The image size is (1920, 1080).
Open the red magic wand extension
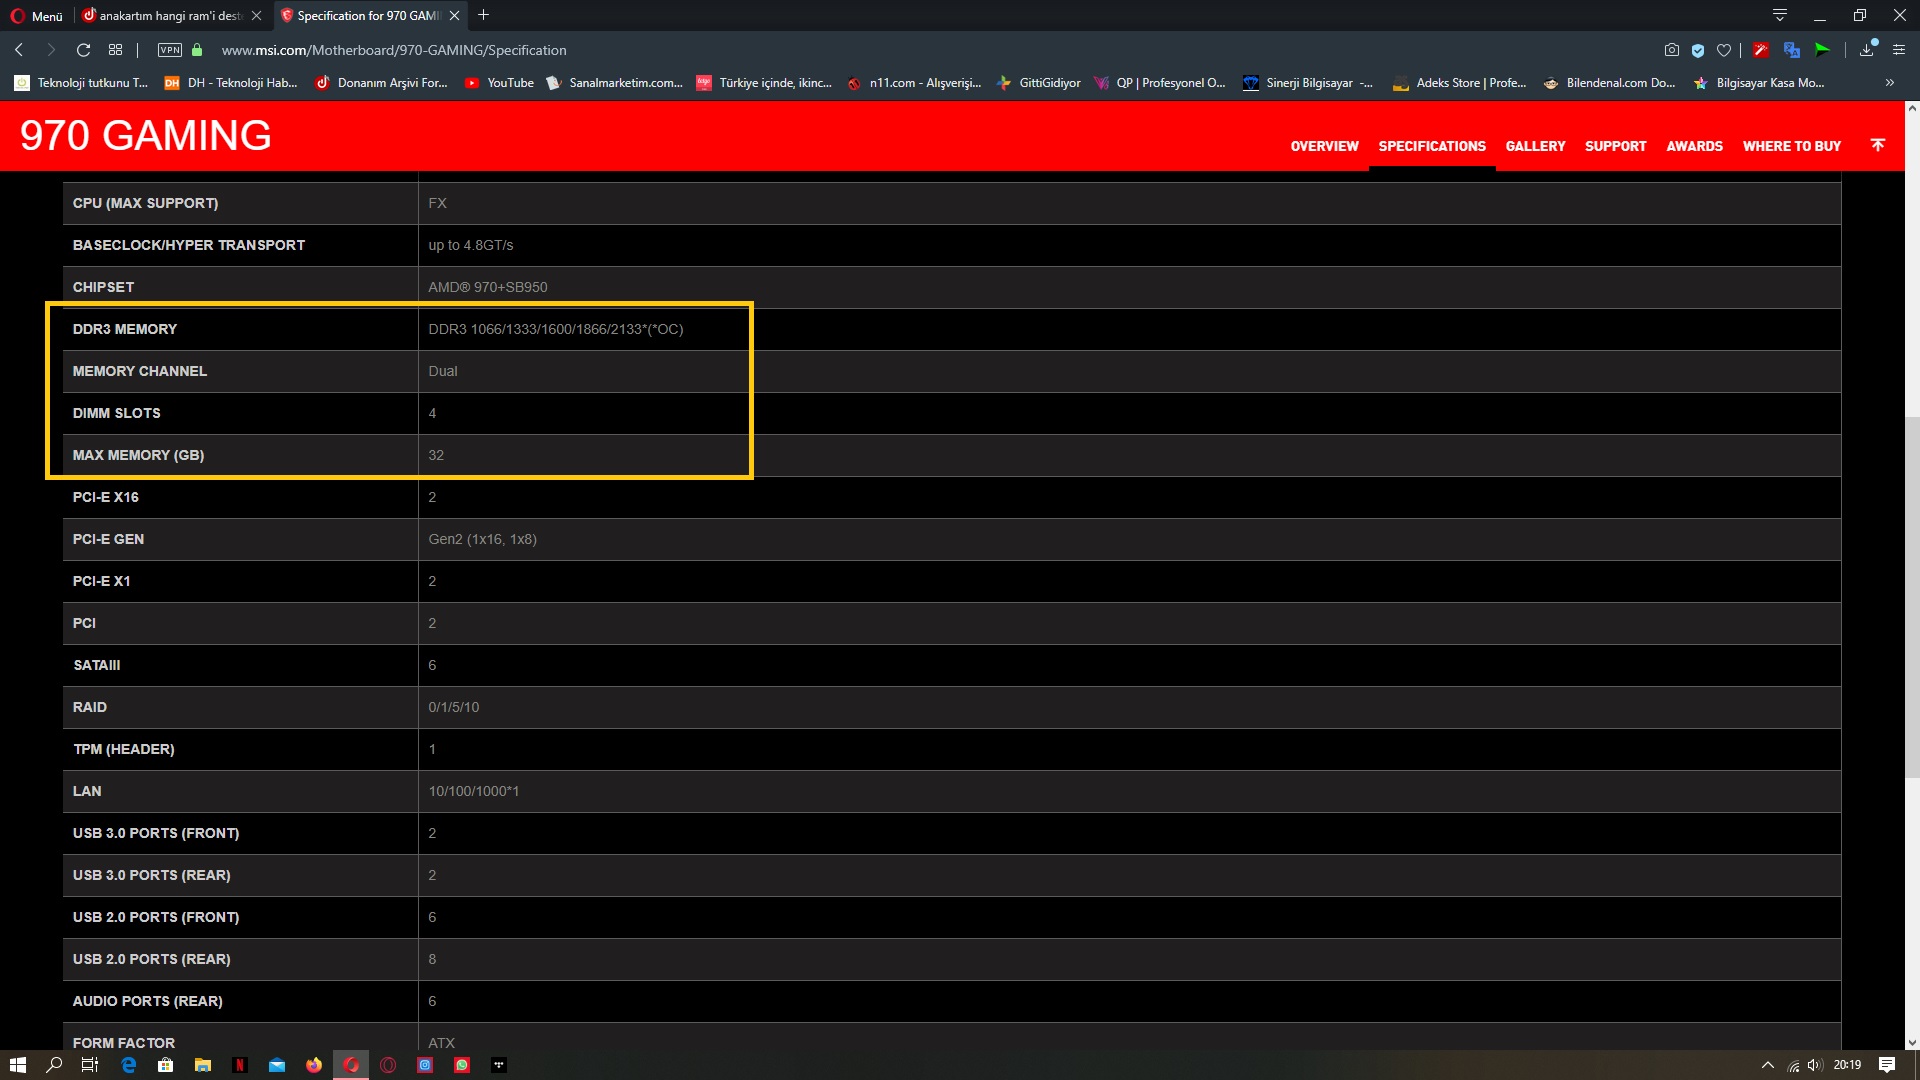[1761, 50]
